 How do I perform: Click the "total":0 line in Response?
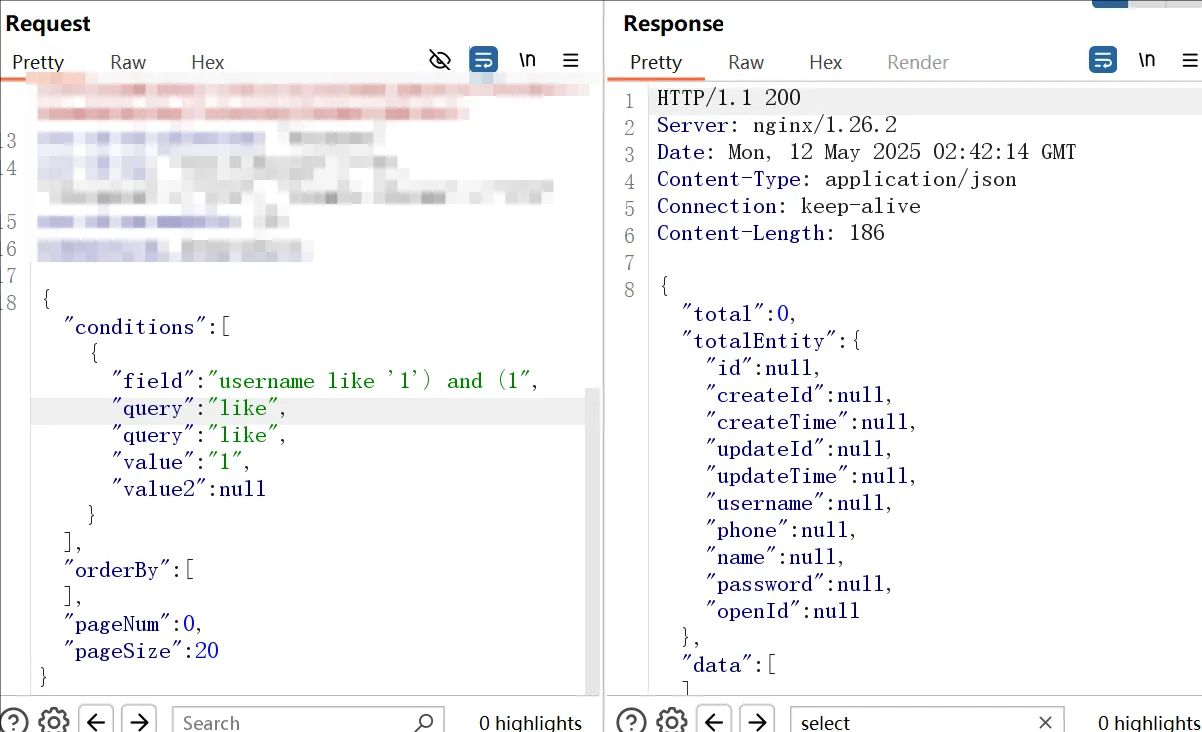coord(740,314)
